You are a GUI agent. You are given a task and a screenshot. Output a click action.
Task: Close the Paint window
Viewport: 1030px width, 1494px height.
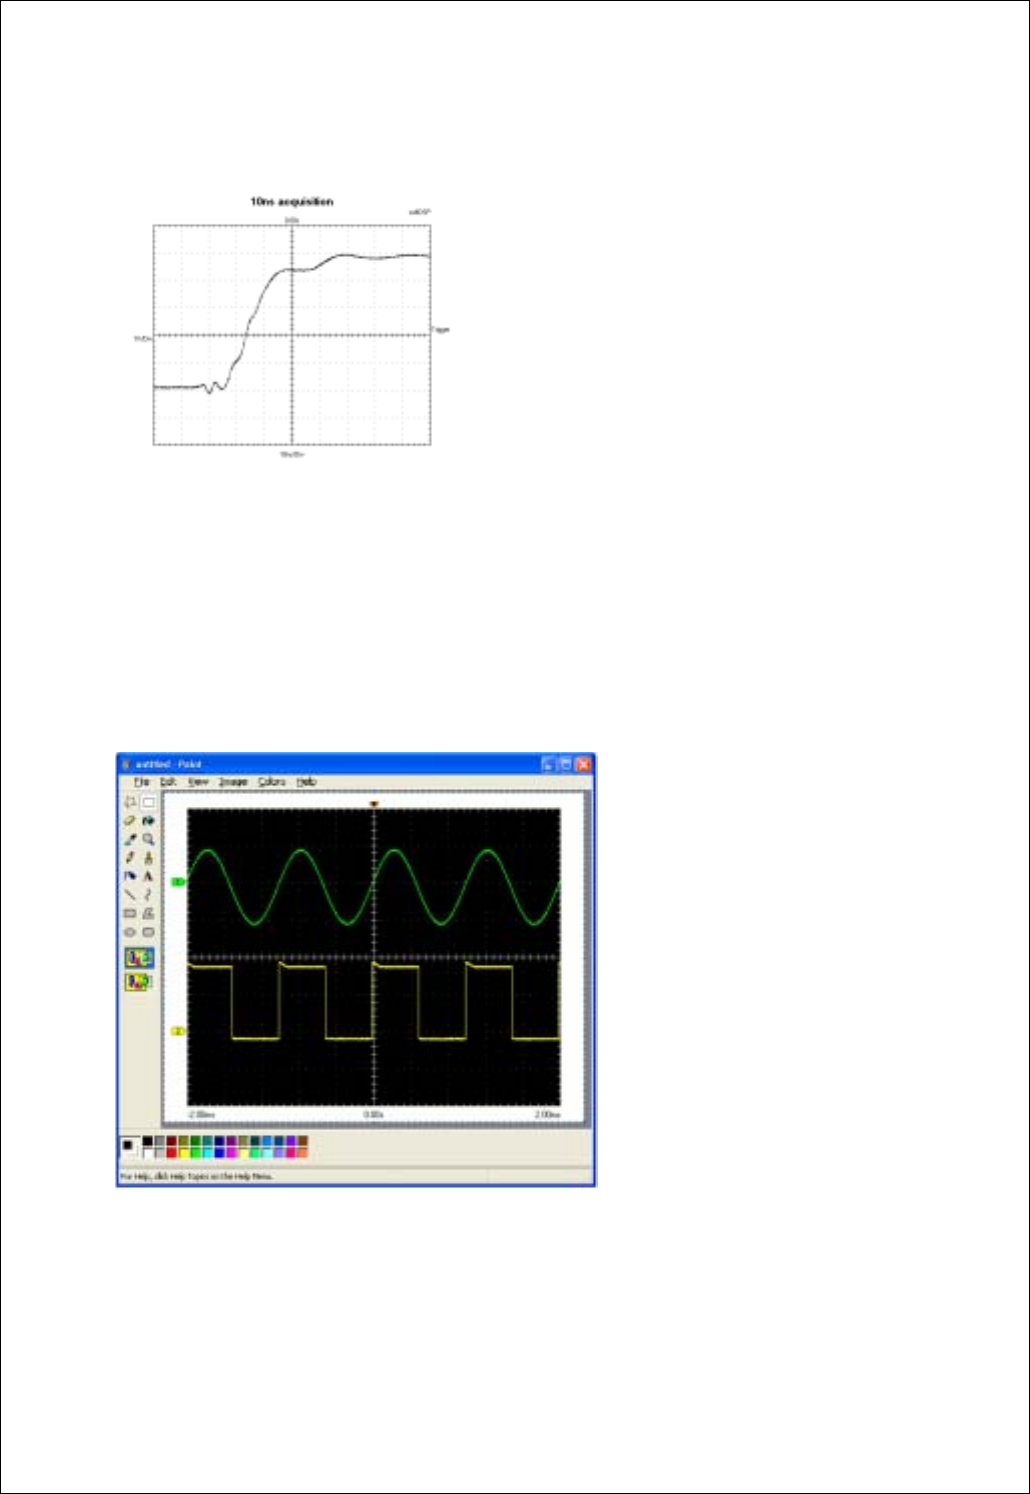(584, 764)
